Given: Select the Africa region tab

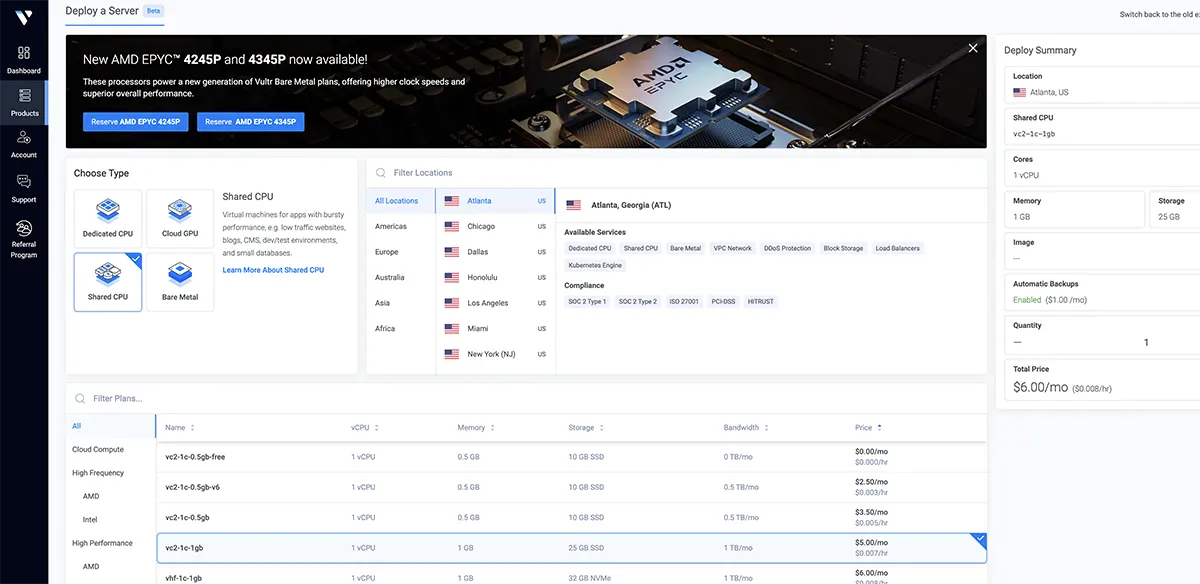Looking at the screenshot, I should click(x=401, y=328).
